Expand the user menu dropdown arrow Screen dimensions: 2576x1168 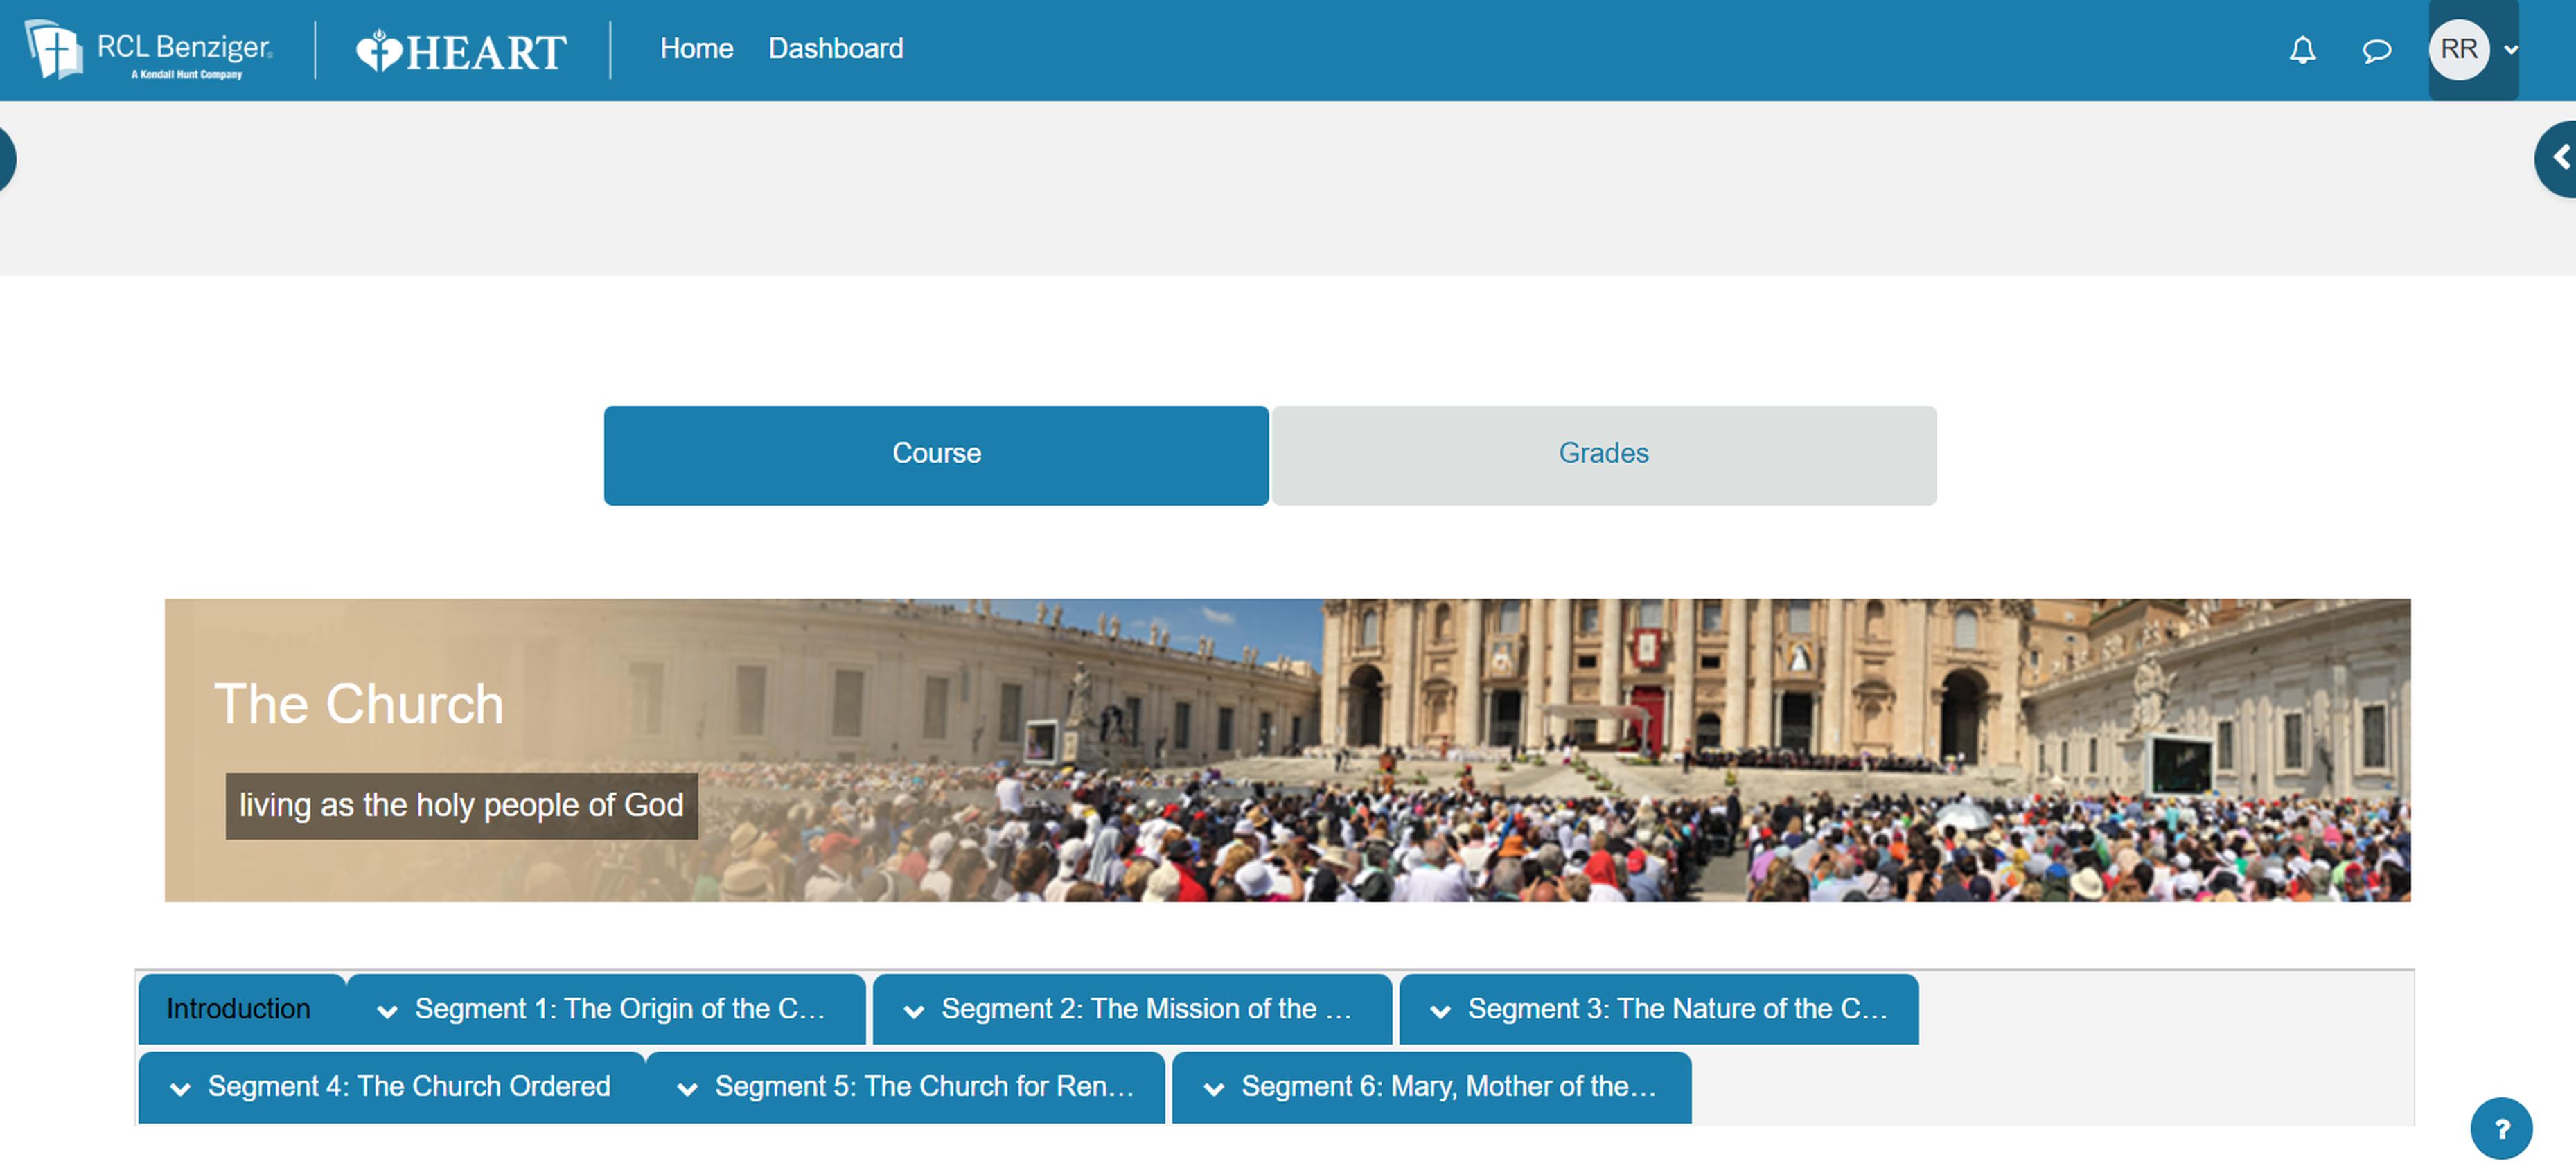coord(2511,50)
